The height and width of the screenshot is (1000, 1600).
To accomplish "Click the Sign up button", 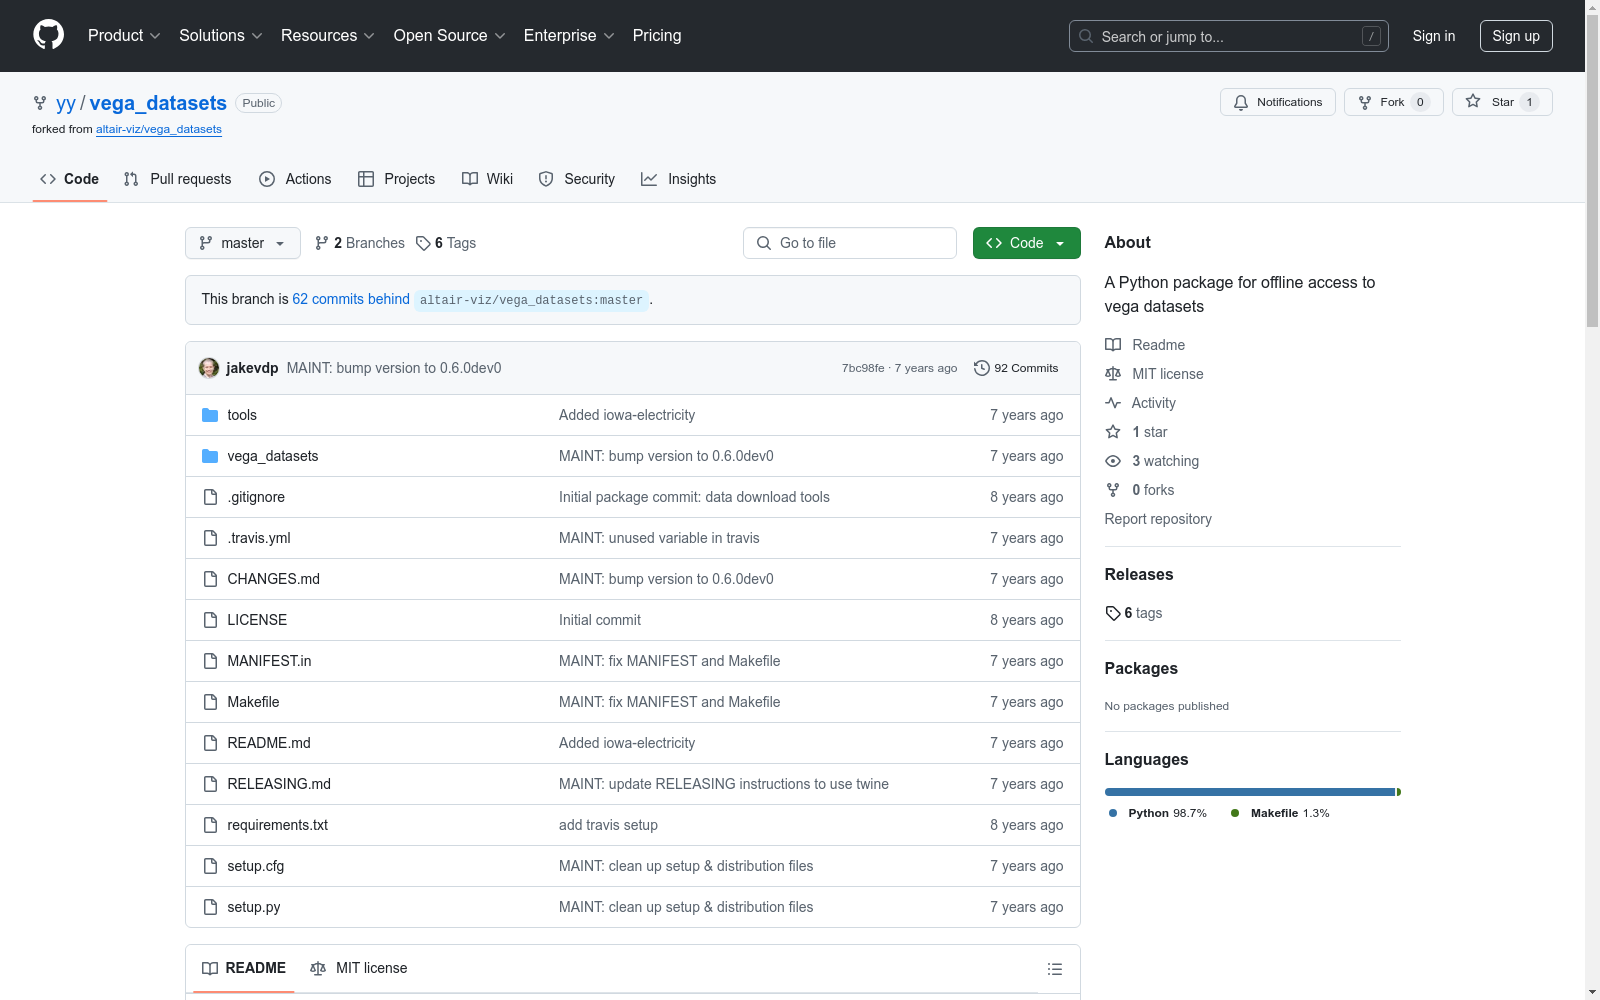I will pyautogui.click(x=1516, y=36).
